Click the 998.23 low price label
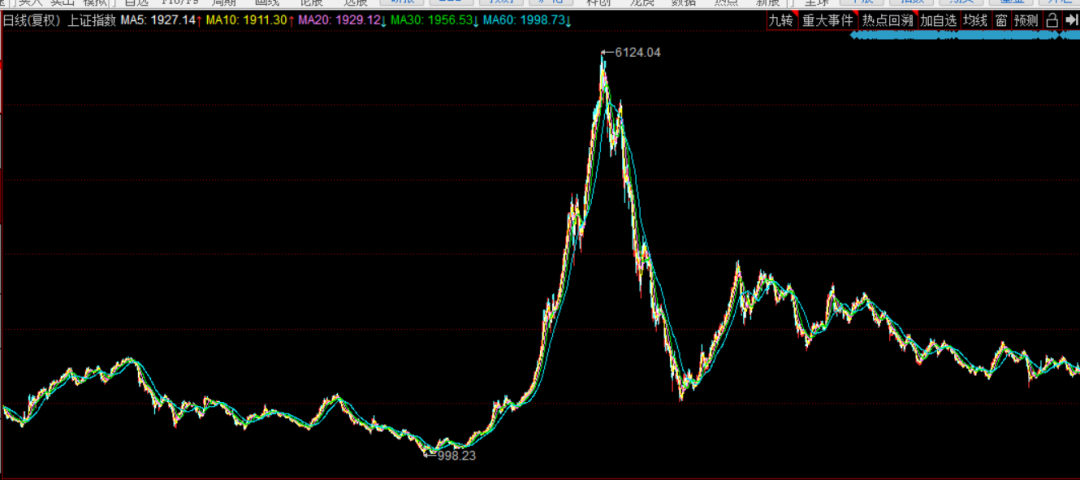The image size is (1080, 480). click(457, 455)
